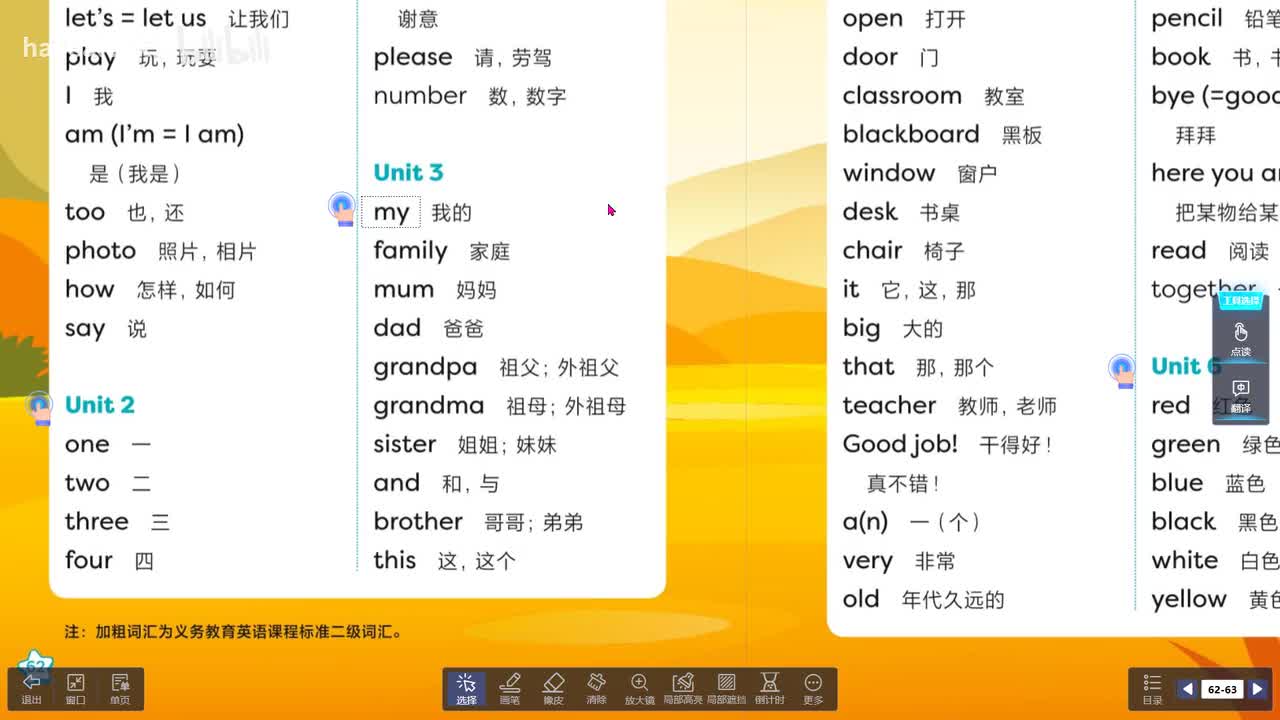Click the 退出 exit icon
Image resolution: width=1280 pixels, height=720 pixels.
coord(32,688)
